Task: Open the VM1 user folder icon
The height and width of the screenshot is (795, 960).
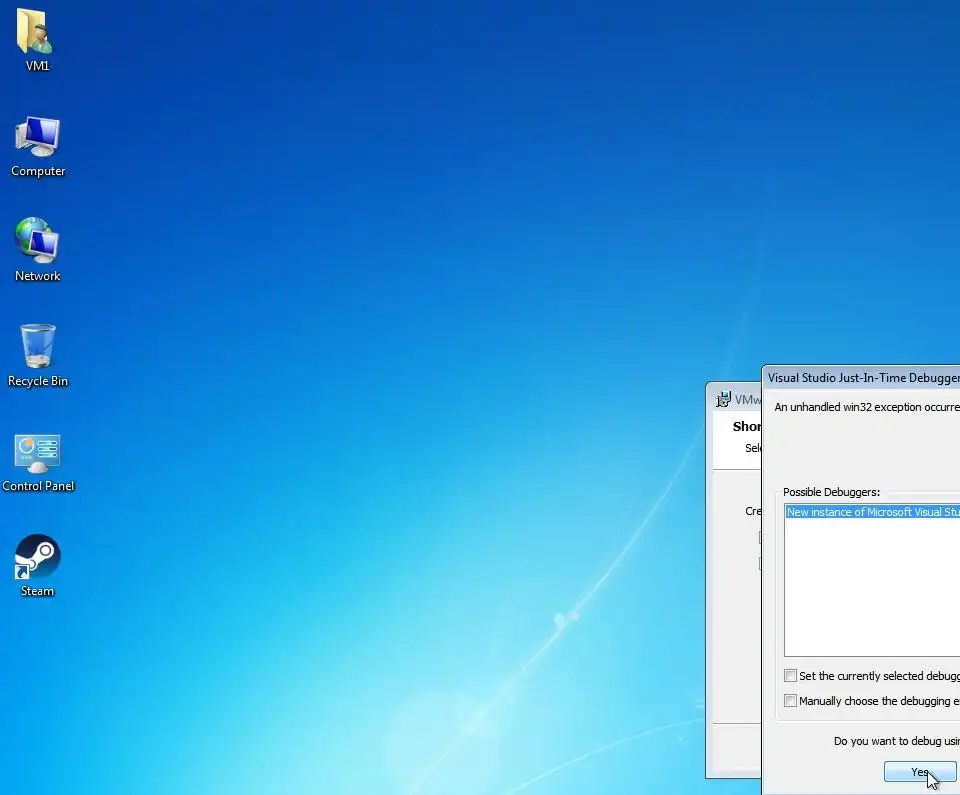Action: click(36, 31)
